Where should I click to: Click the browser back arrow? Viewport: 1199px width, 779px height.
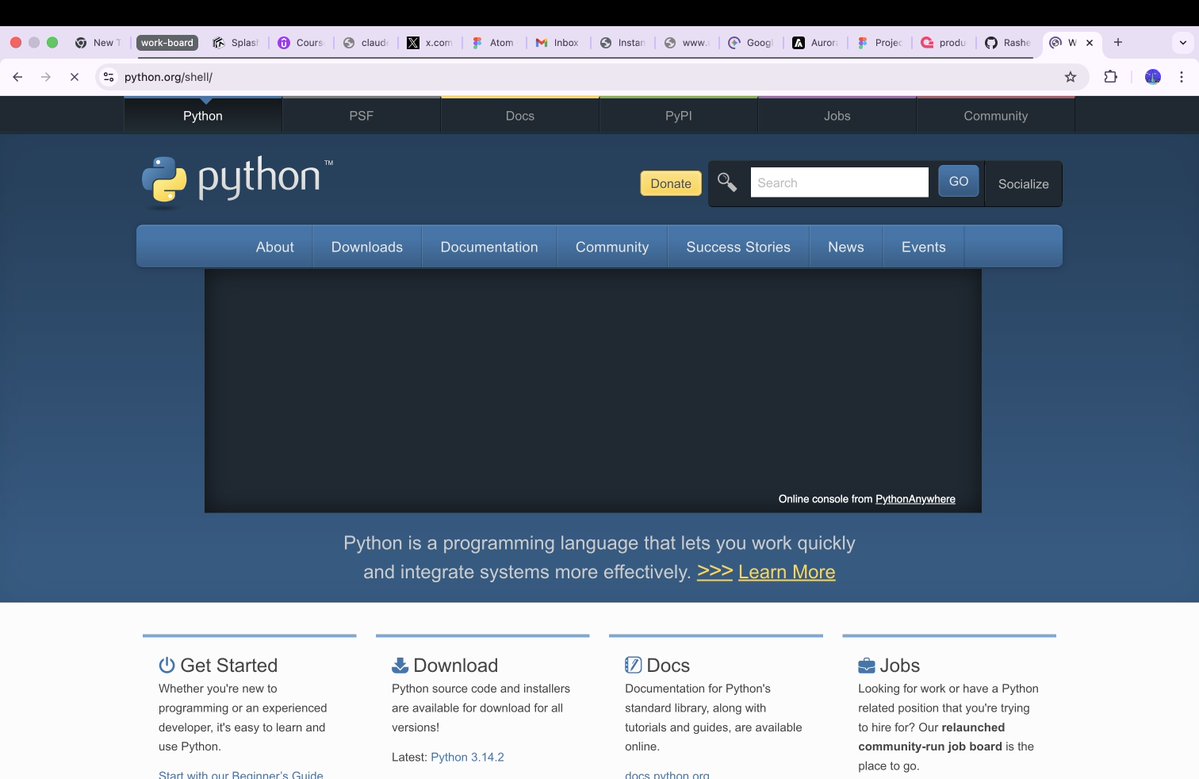pos(18,76)
